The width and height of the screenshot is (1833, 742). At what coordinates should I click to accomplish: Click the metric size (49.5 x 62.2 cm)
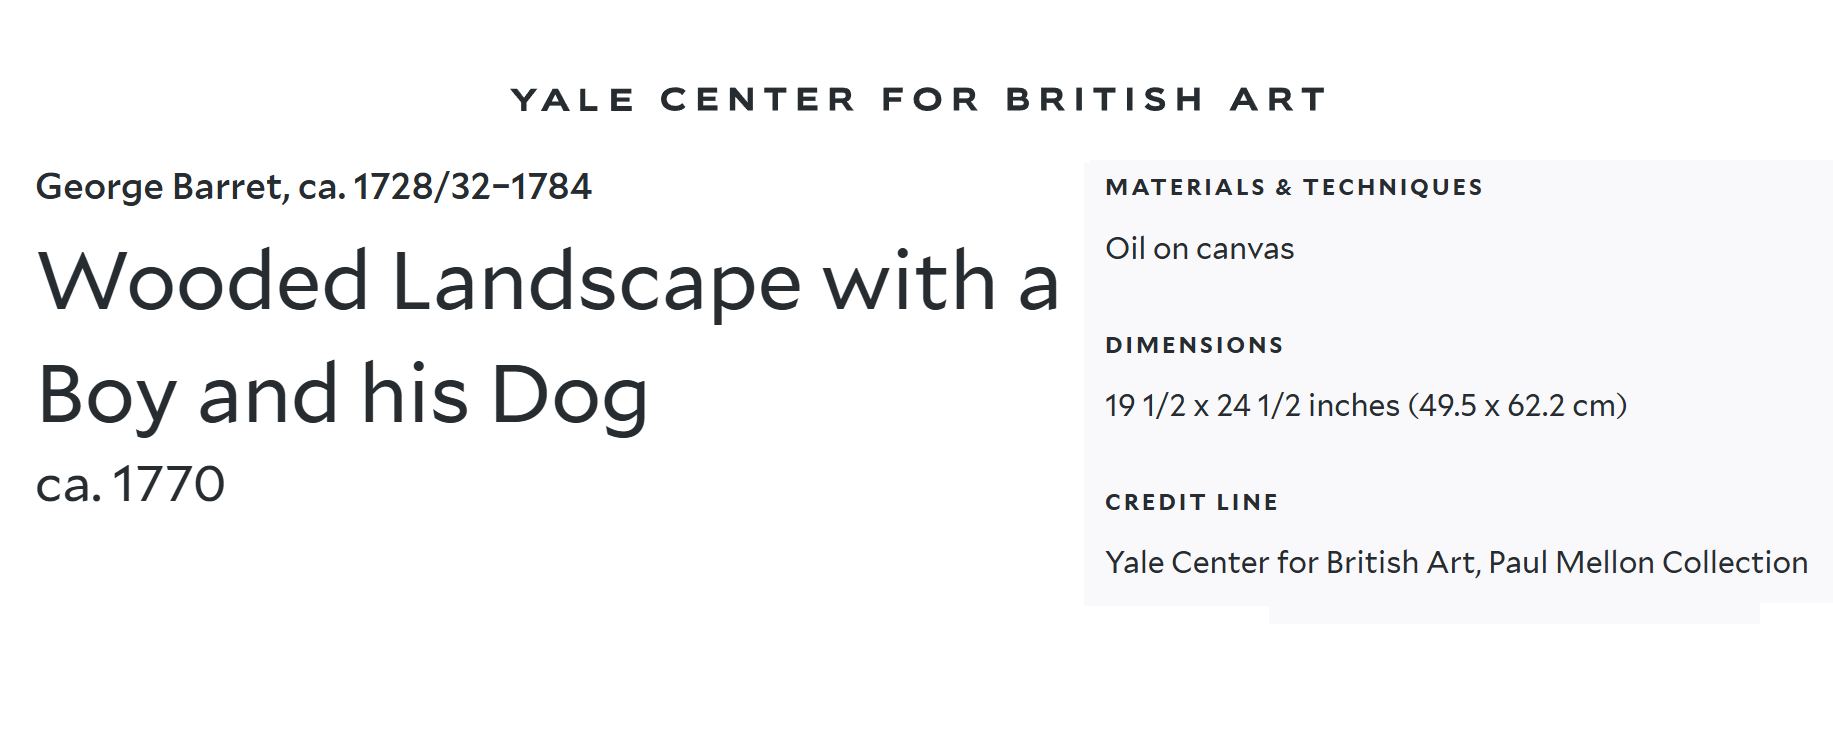coord(1517,406)
